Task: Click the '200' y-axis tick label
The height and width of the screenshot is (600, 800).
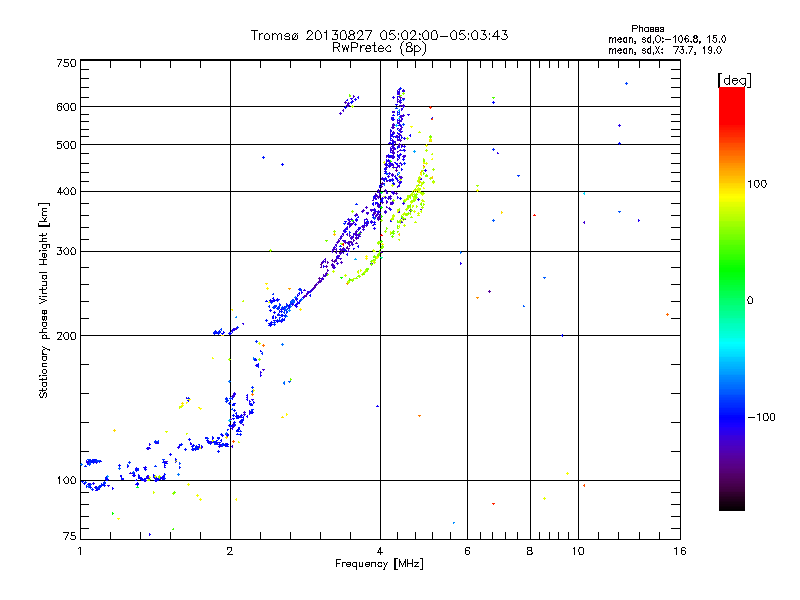Action: 66,336
